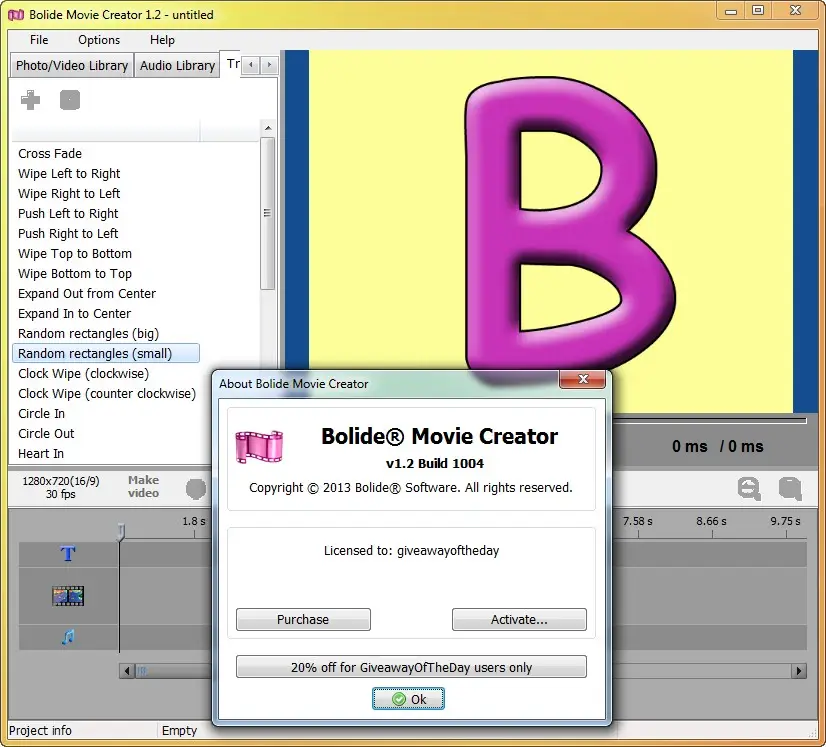Viewport: 826px width, 747px height.
Task: Select Random rectangles (big) transition
Action: coord(88,334)
